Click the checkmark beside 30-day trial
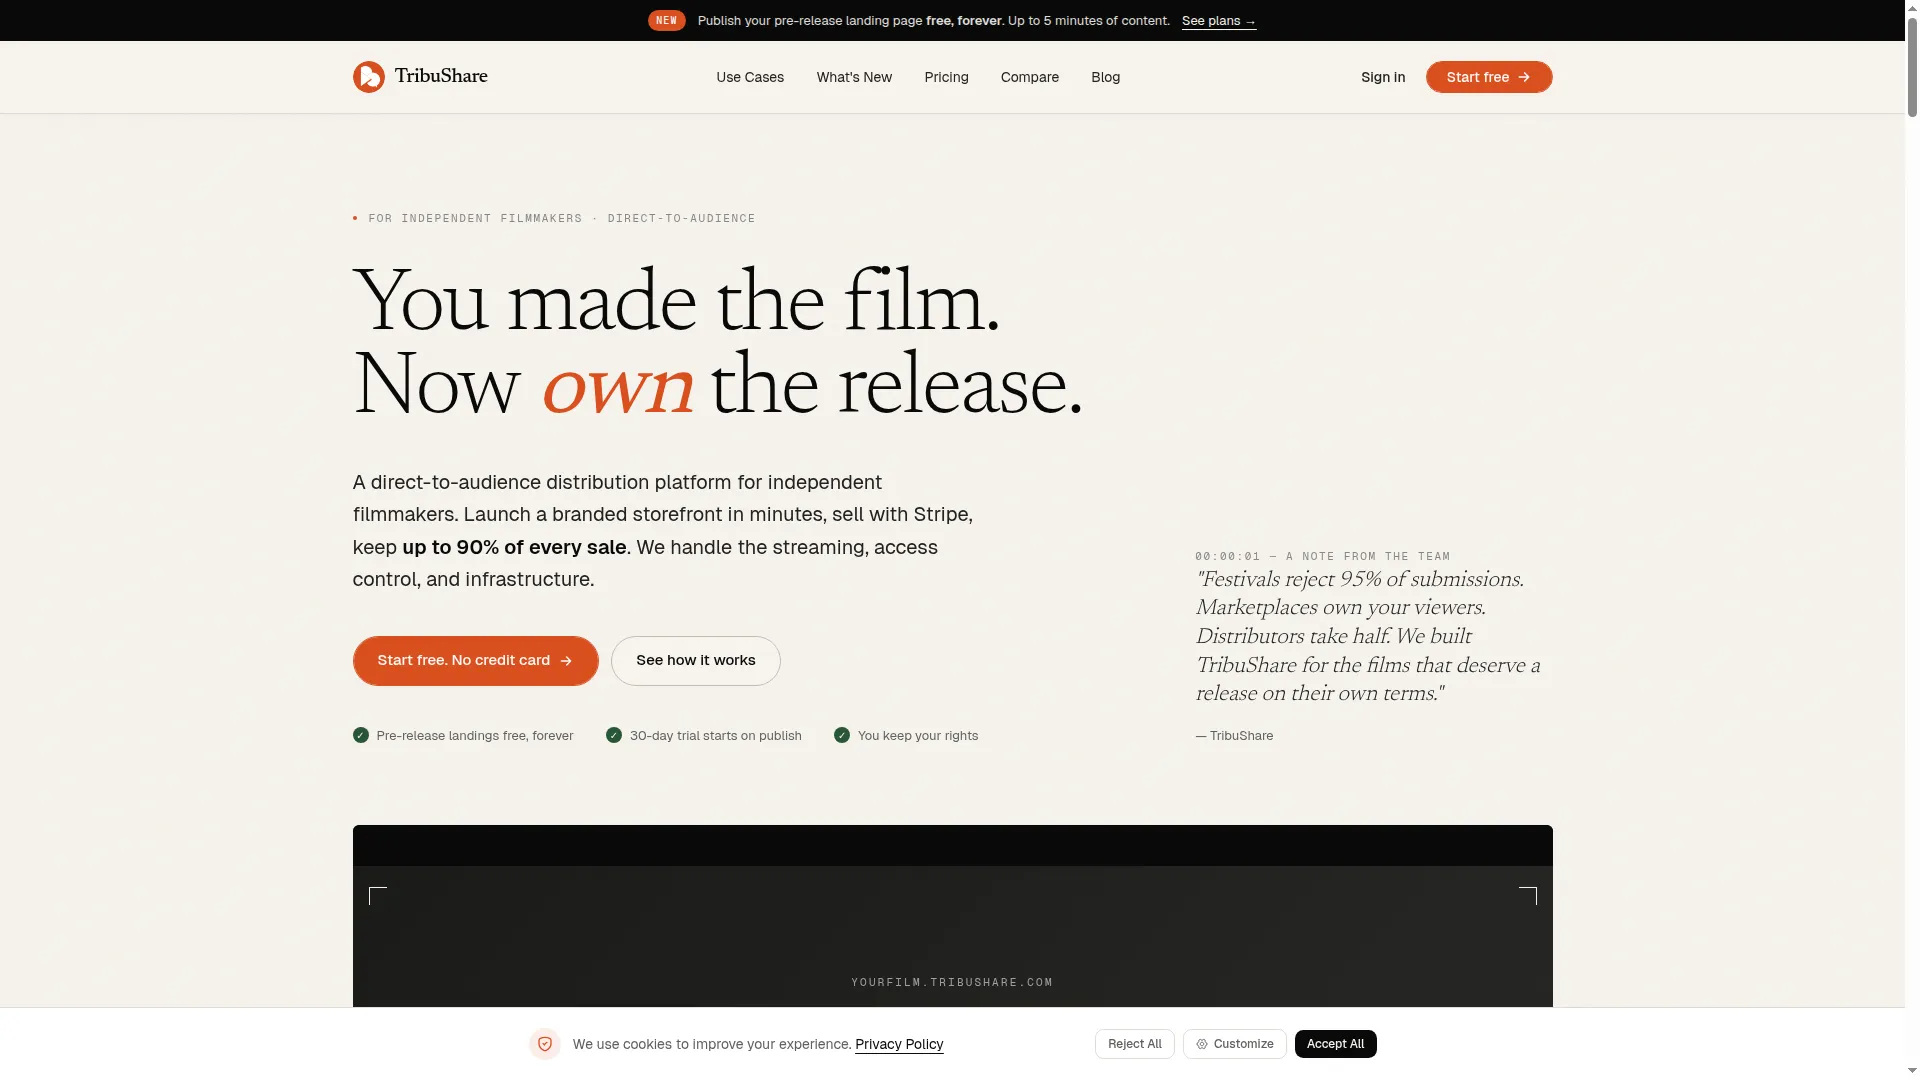The height and width of the screenshot is (1080, 1920). coord(614,735)
